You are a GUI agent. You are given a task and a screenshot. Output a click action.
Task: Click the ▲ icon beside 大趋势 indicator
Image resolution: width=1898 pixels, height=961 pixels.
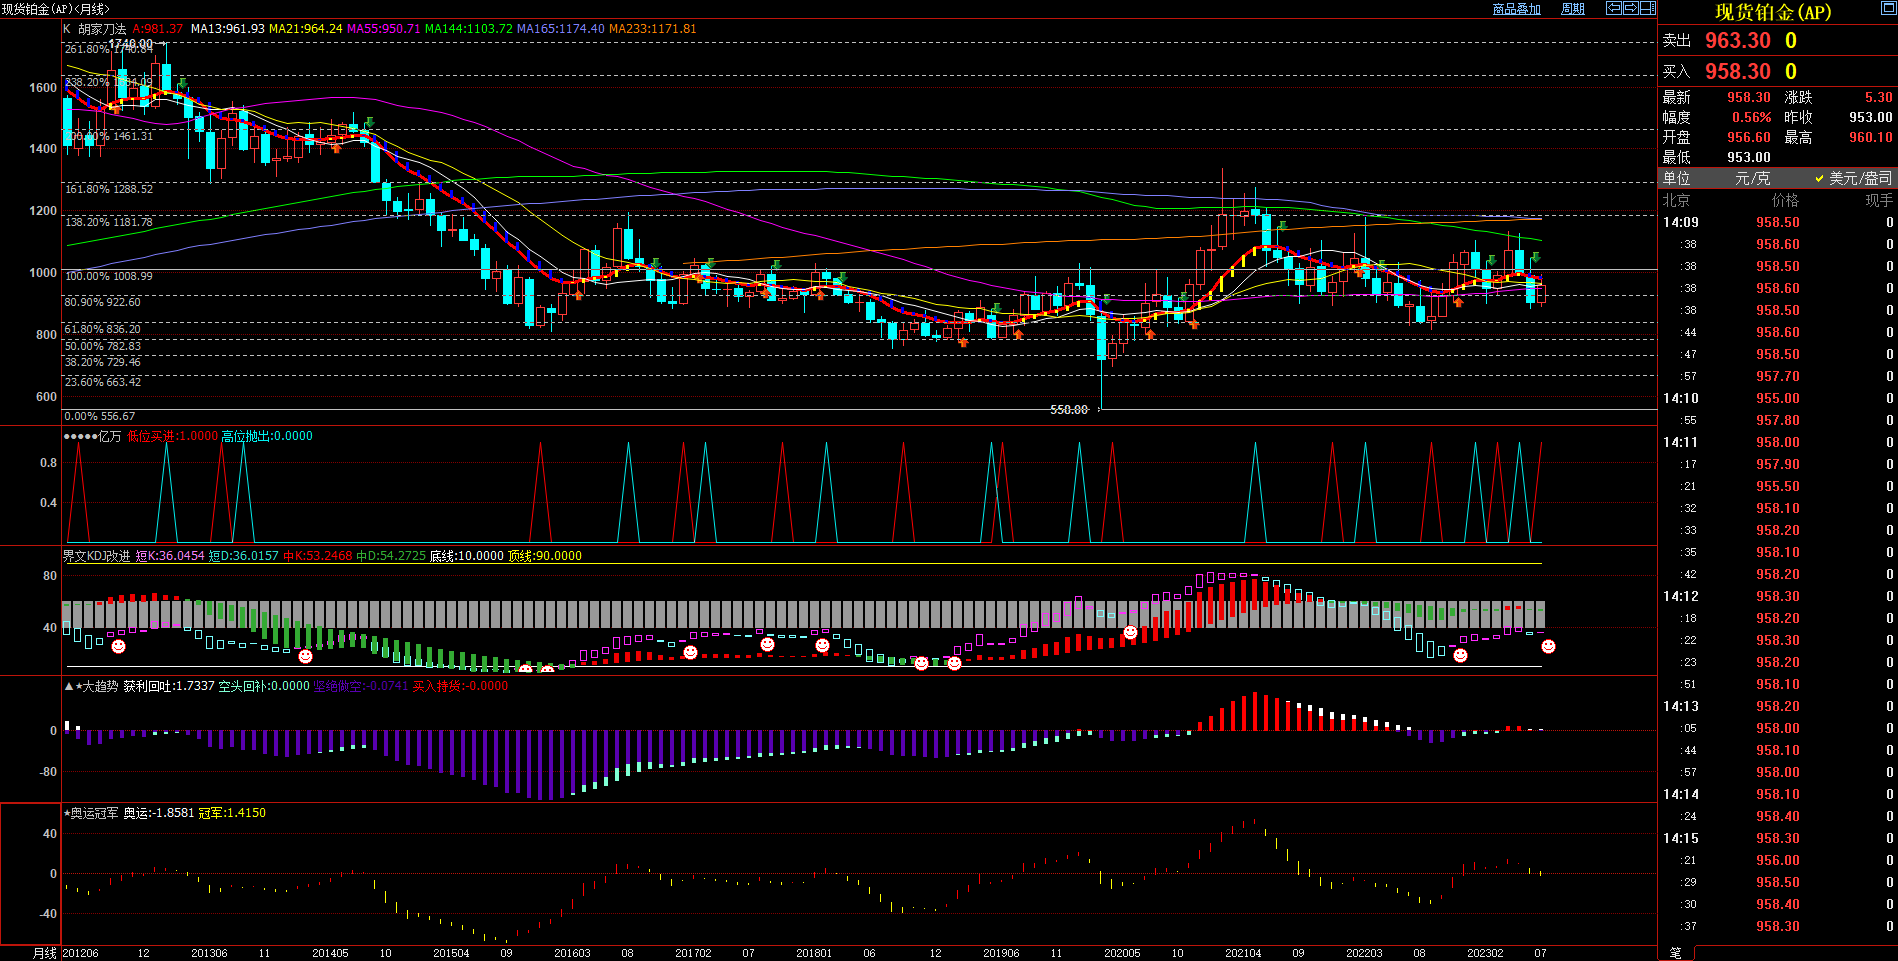click(x=68, y=686)
